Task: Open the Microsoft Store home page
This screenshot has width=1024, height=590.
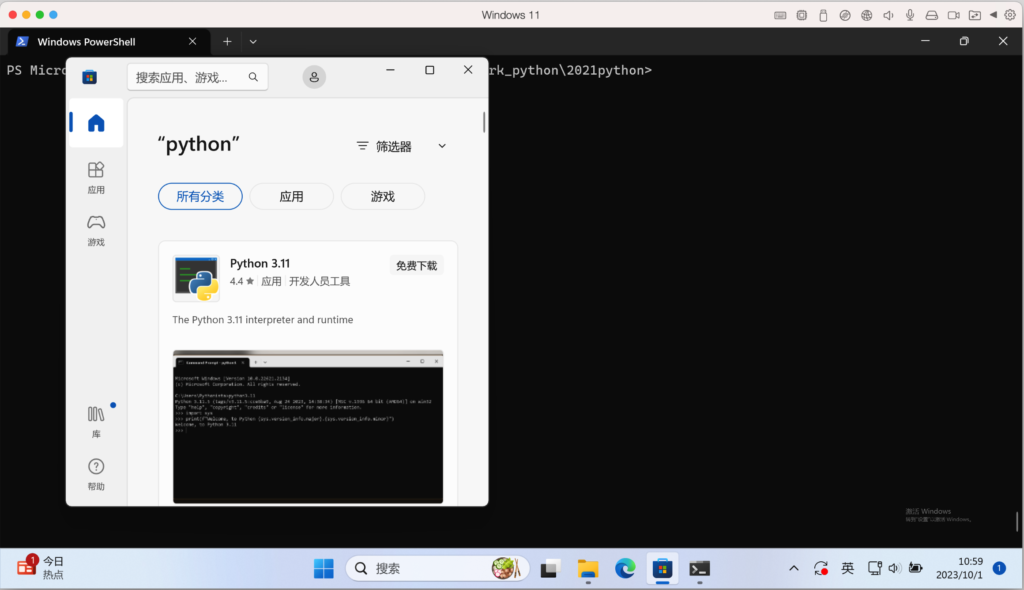Action: click(96, 123)
